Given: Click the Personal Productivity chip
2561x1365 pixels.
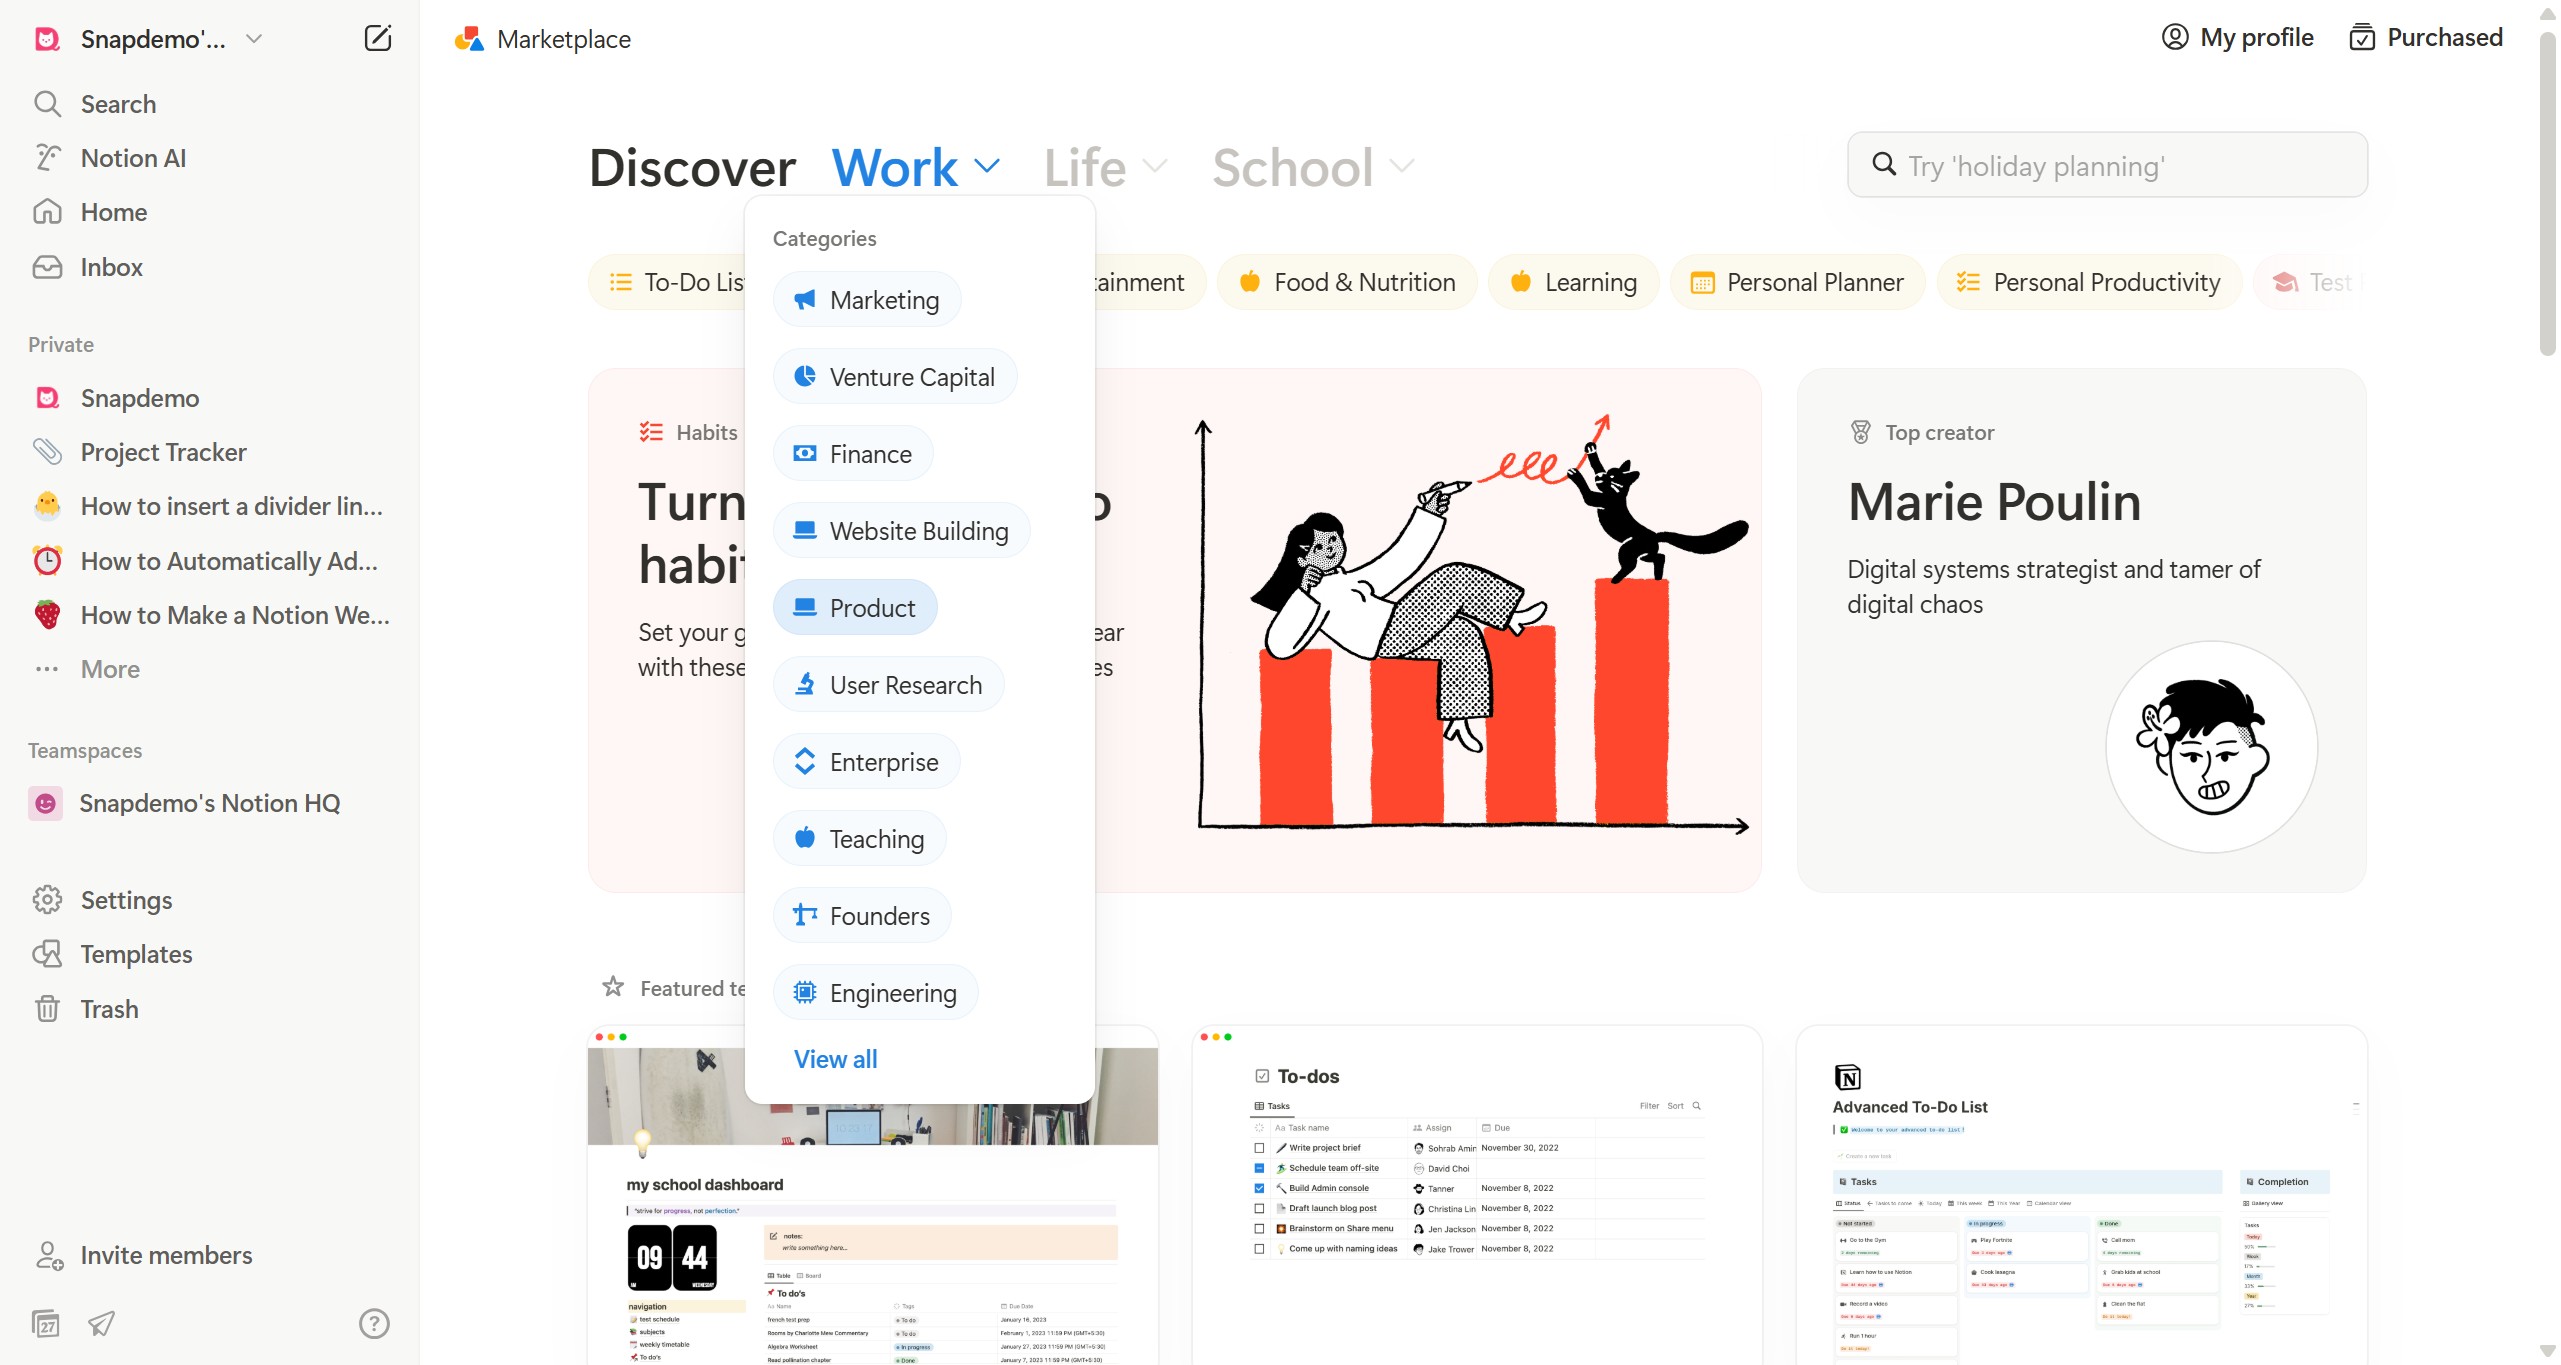Looking at the screenshot, I should click(2089, 283).
